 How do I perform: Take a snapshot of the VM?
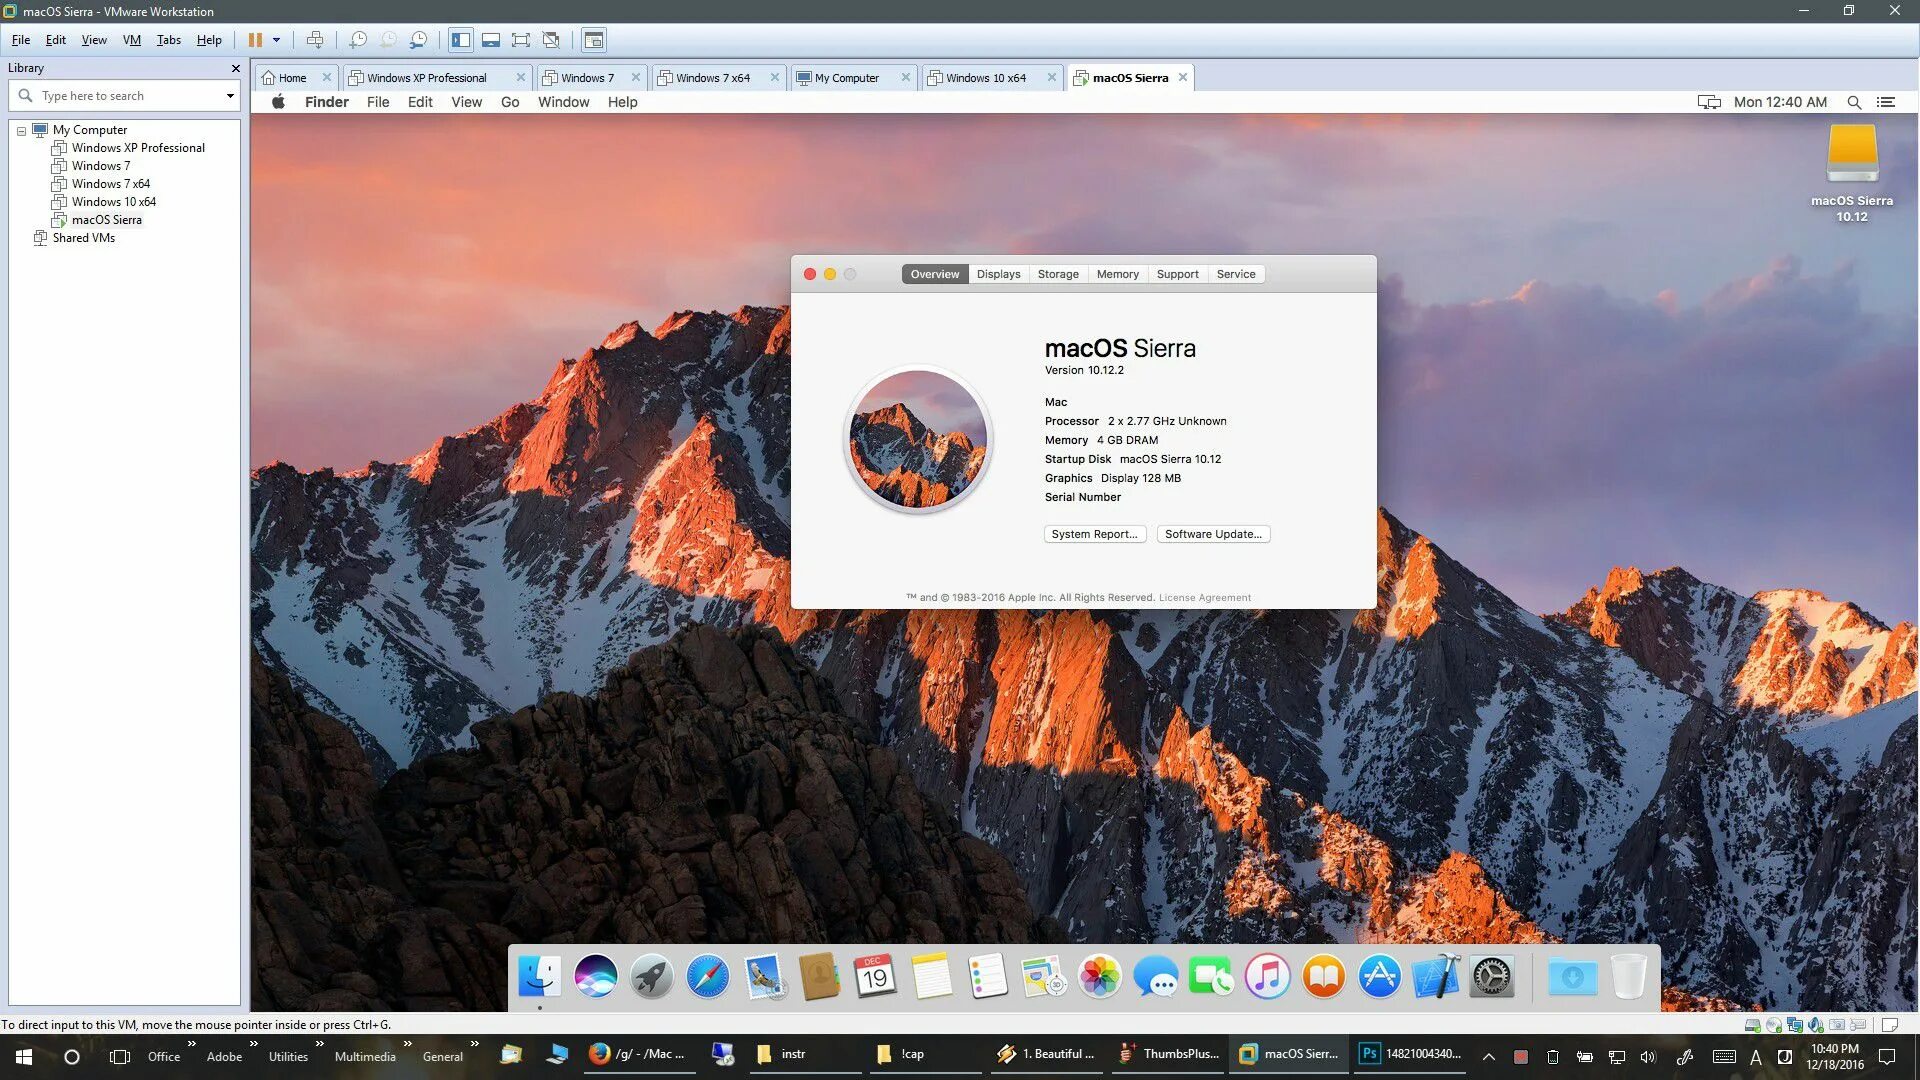pos(358,40)
